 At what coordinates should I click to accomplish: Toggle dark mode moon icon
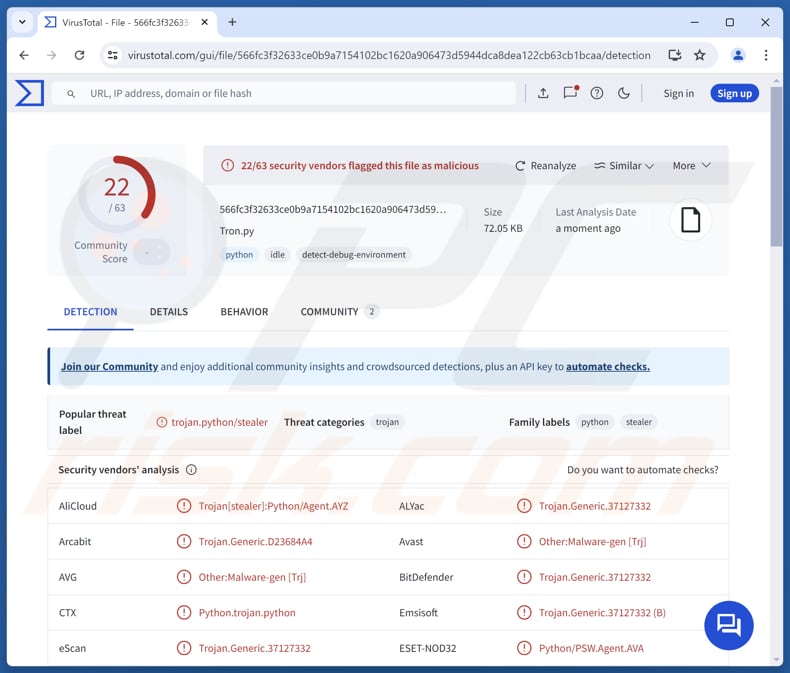624,93
